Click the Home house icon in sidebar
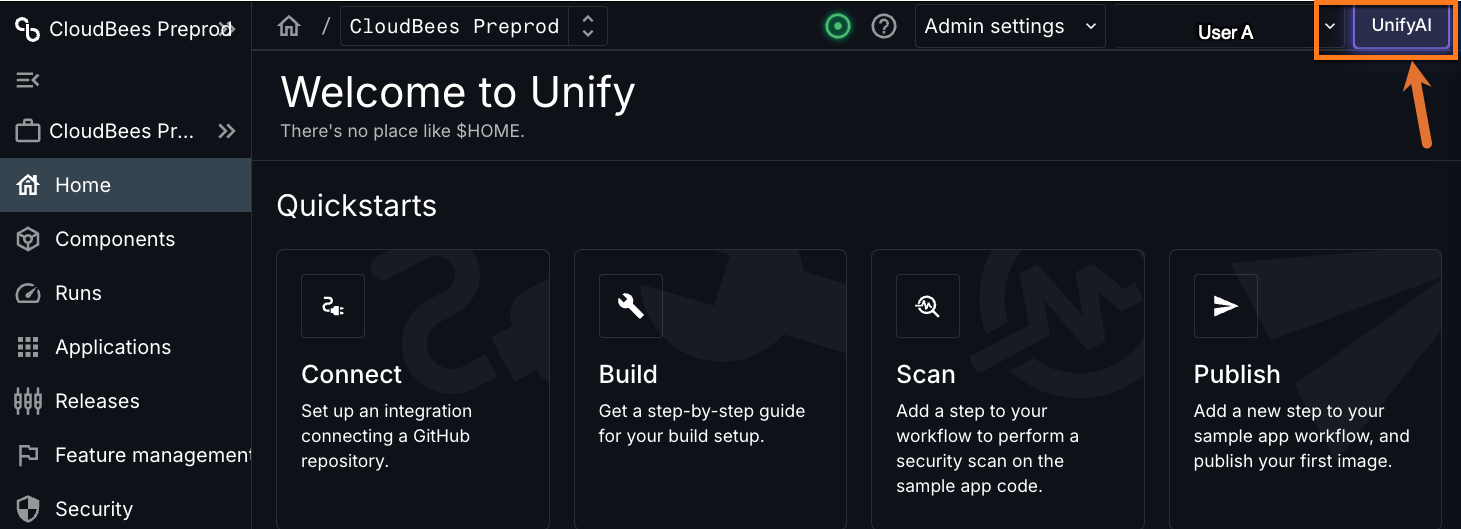The height and width of the screenshot is (529, 1461). (x=28, y=185)
